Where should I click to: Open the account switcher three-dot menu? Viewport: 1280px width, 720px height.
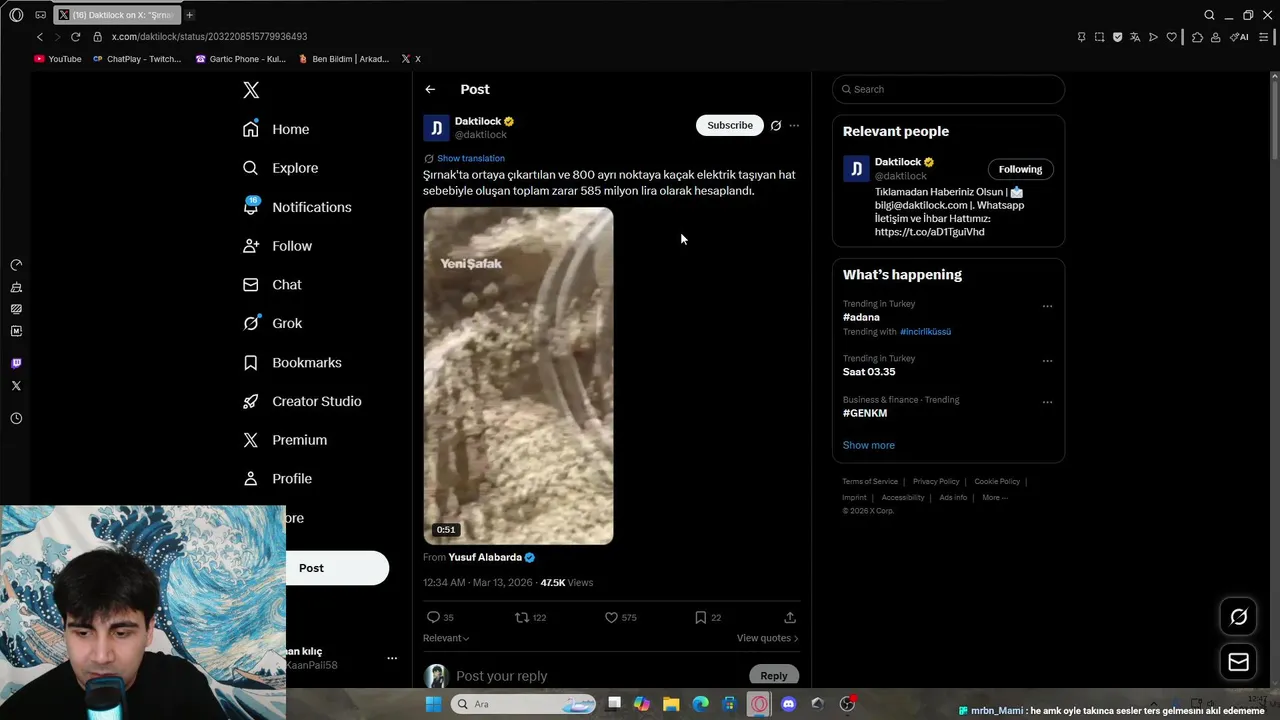(392, 658)
